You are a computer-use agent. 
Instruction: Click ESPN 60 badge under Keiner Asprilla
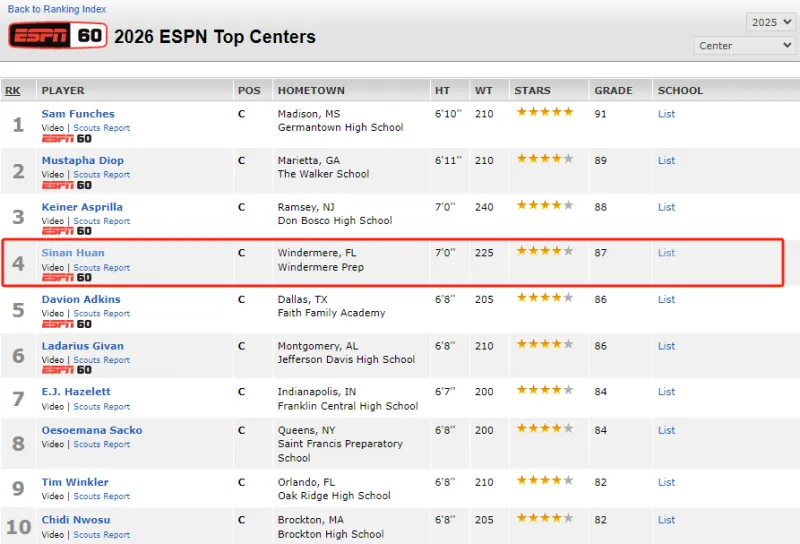pyautogui.click(x=66, y=232)
